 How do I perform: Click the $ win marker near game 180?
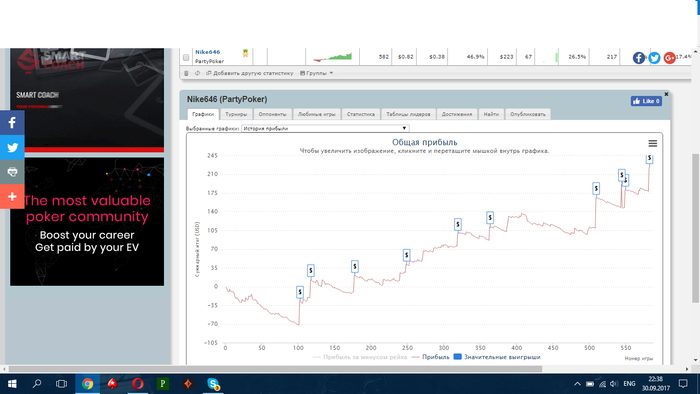pyautogui.click(x=354, y=267)
